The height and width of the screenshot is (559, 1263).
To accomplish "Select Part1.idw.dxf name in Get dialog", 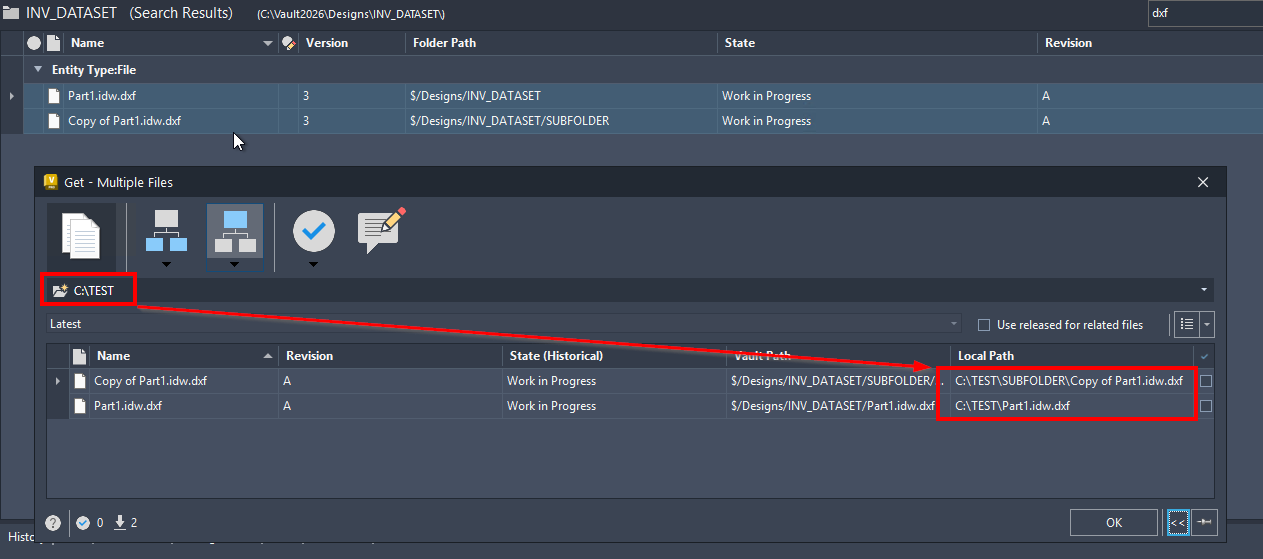I will point(128,406).
